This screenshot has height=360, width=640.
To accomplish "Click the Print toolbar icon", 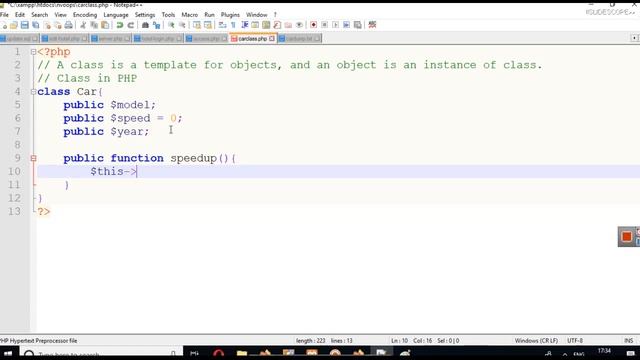I will pos(69,25).
